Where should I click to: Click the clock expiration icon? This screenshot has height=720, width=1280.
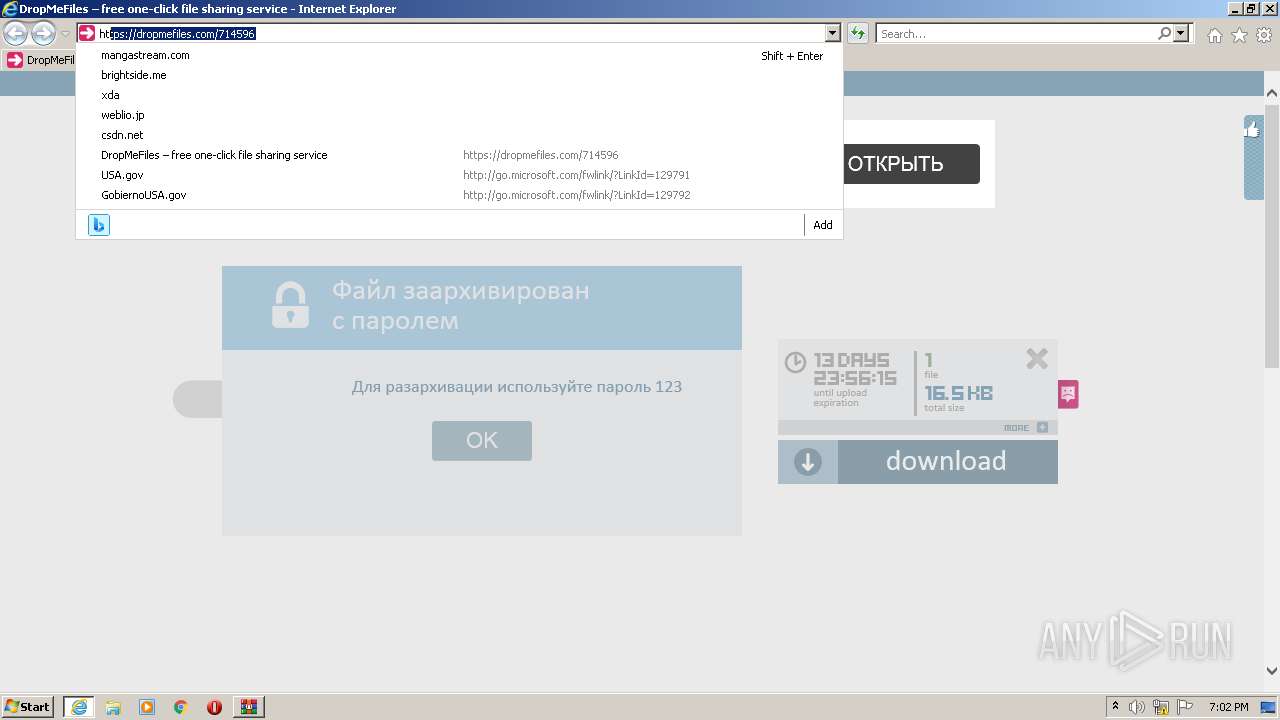(x=795, y=362)
